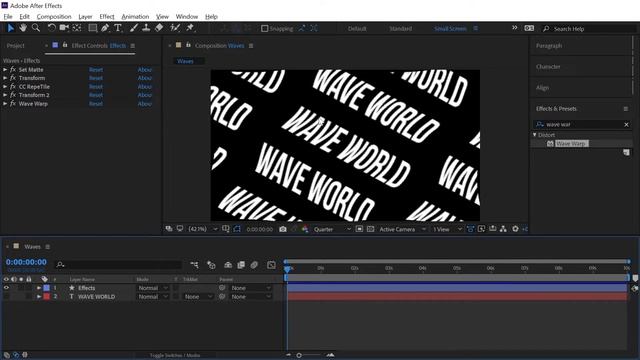Select the Selection arrow tool
640x360 pixels.
click(x=11, y=28)
